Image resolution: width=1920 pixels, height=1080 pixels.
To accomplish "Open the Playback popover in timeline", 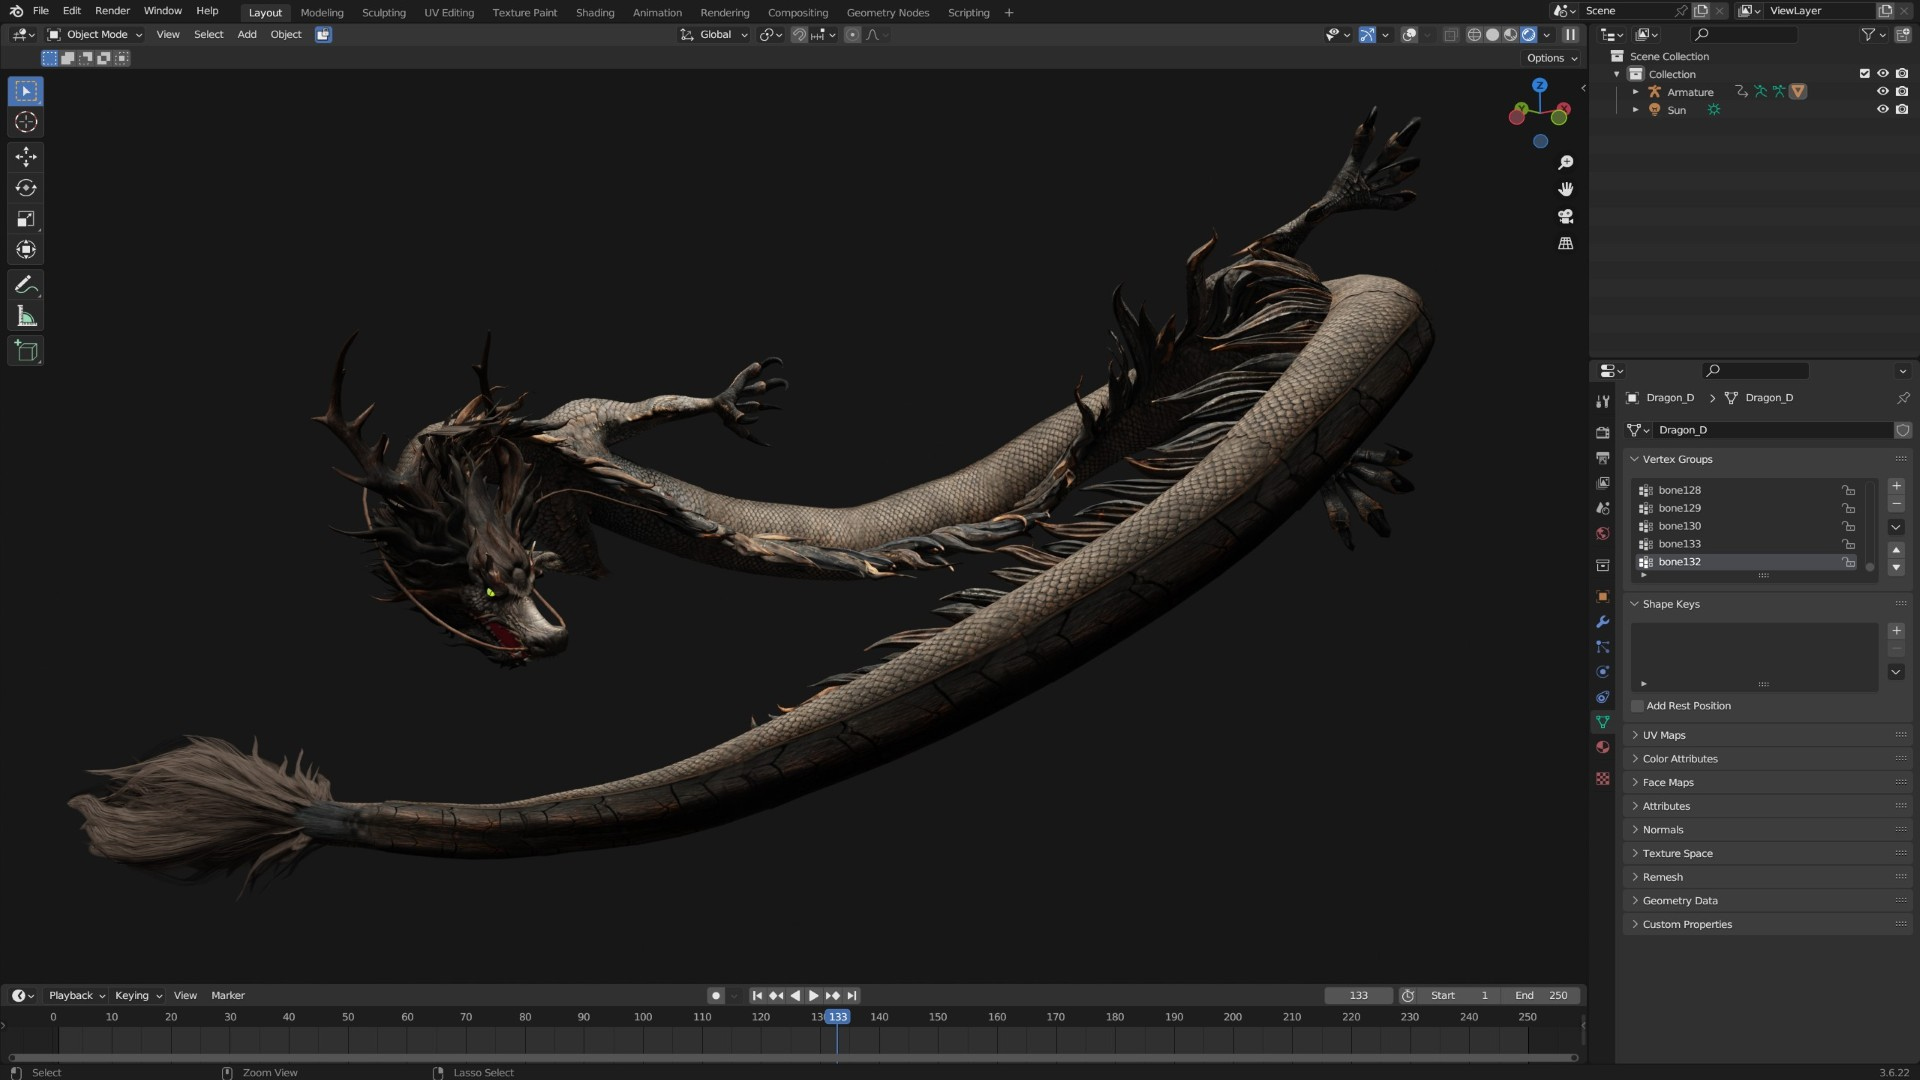I will pyautogui.click(x=77, y=996).
